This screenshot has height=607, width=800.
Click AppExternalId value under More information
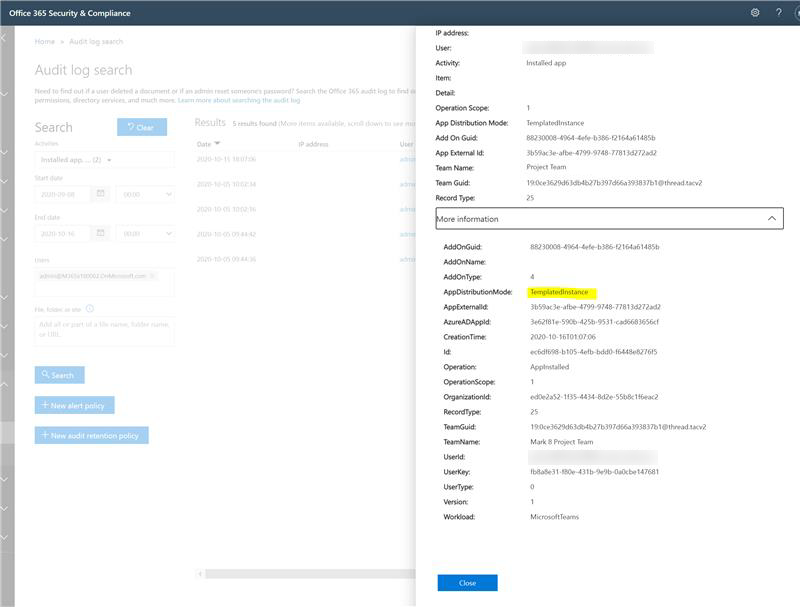[x=595, y=307]
